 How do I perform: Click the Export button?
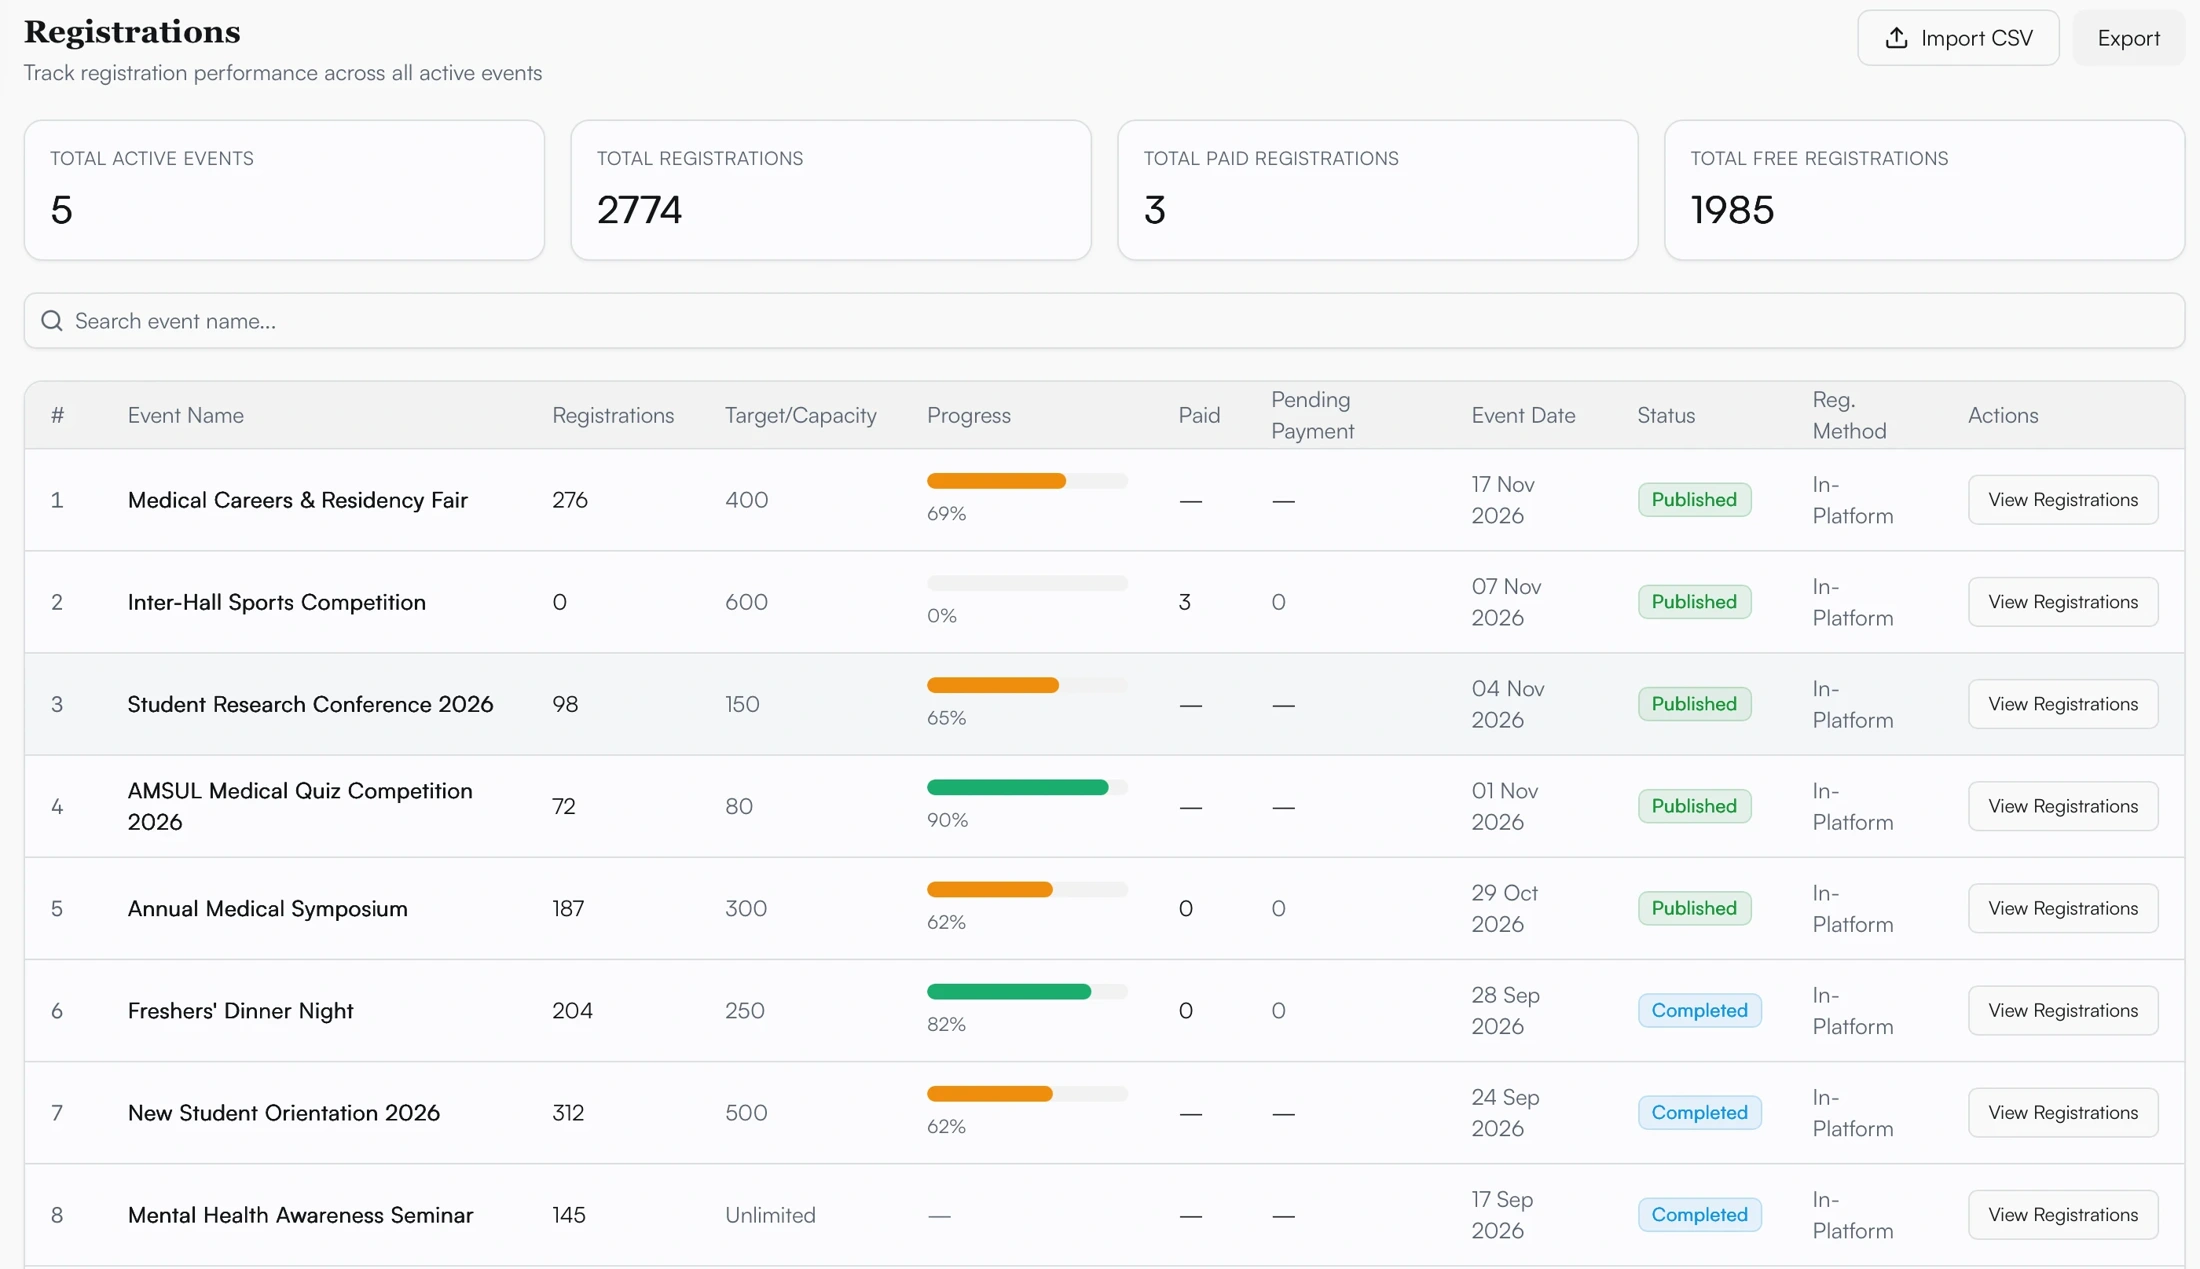pos(2128,38)
